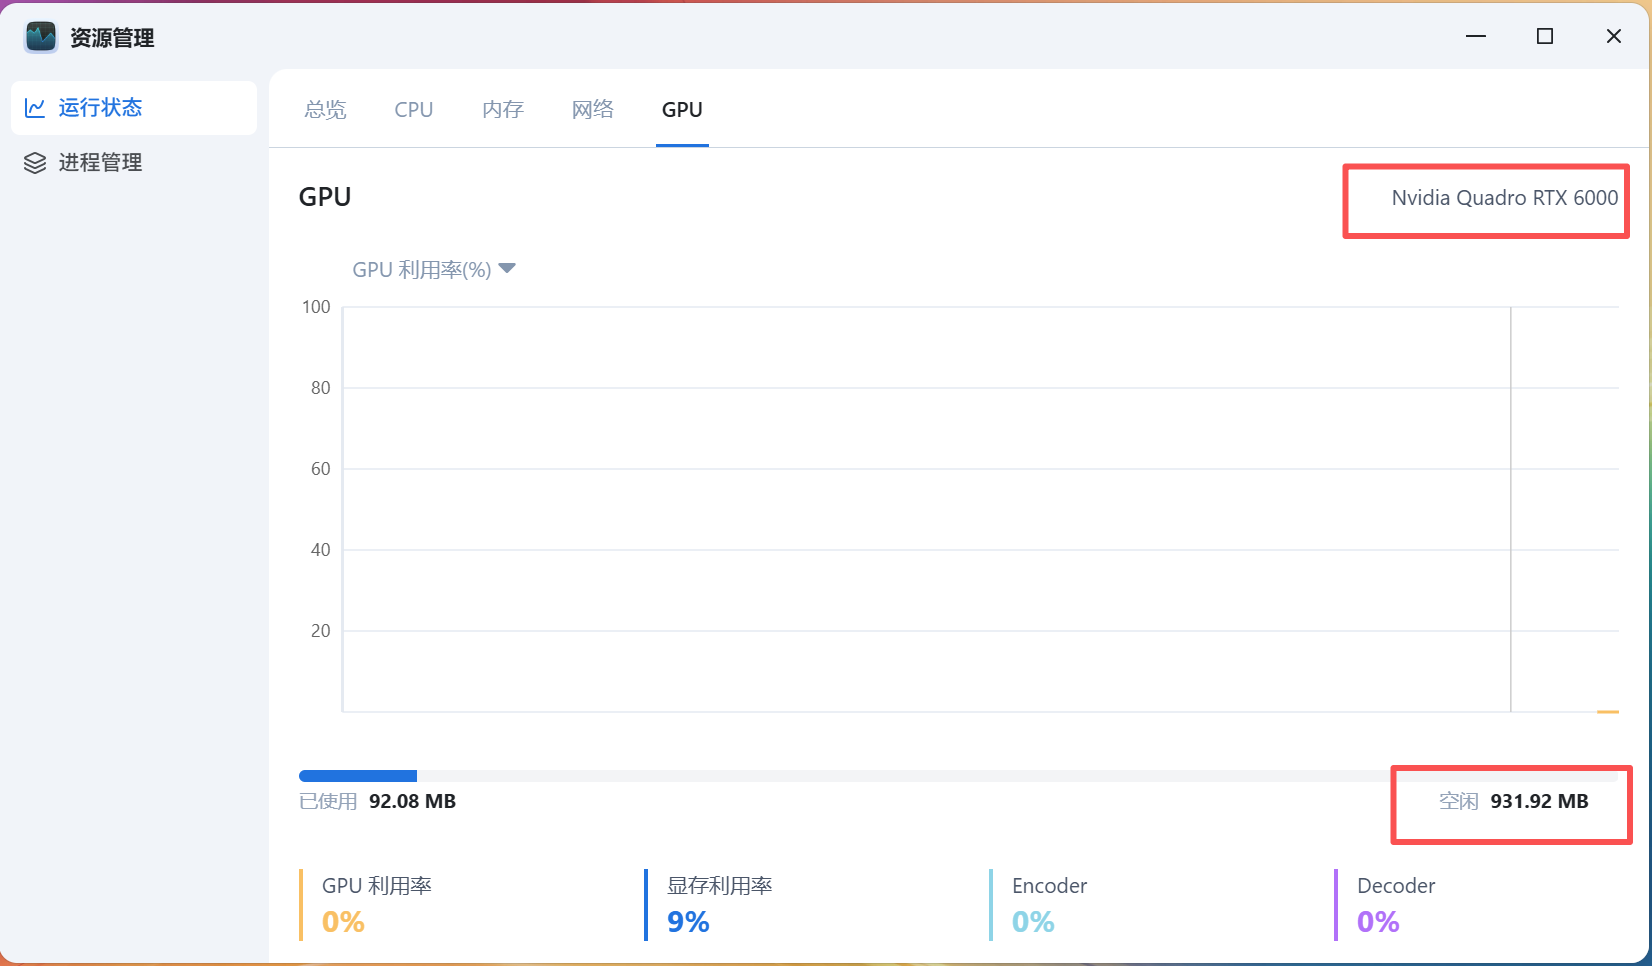Click the GPU section heading
Screen dimensions: 1652x966
[x=325, y=197]
